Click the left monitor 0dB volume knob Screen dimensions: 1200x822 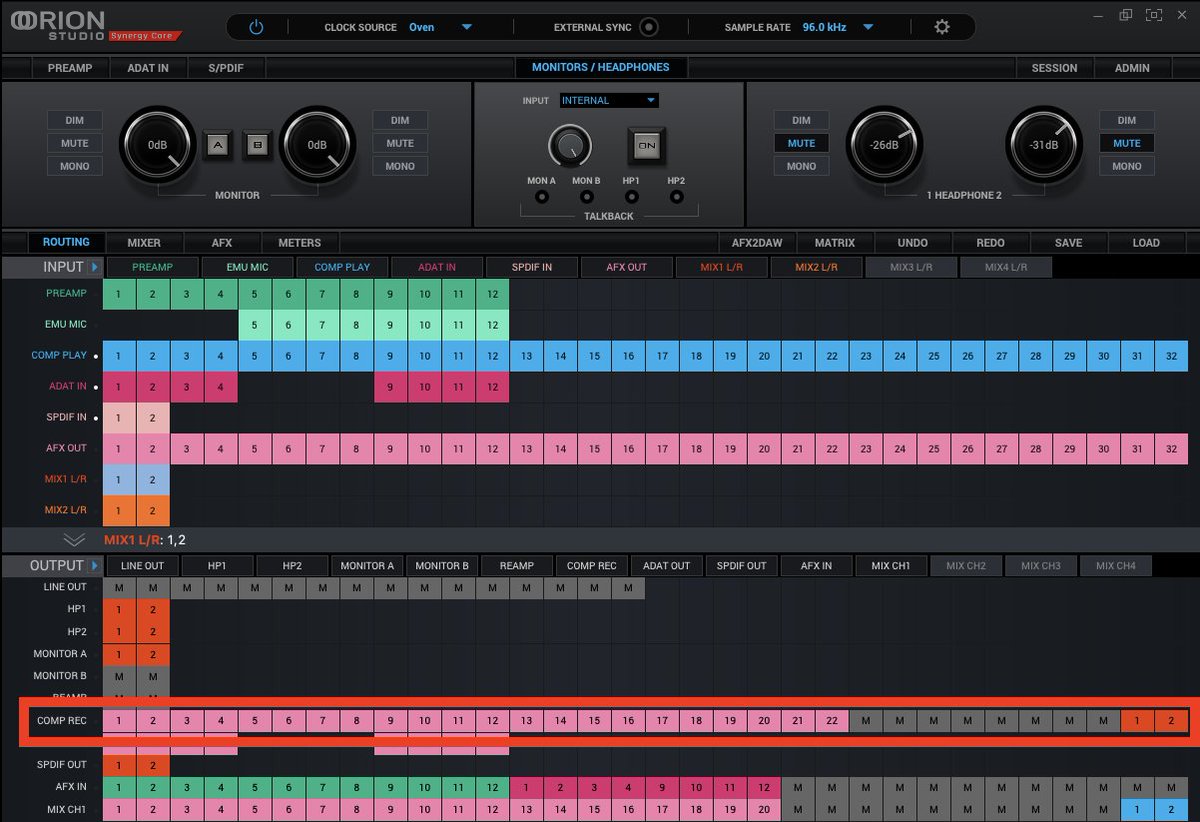pos(157,145)
